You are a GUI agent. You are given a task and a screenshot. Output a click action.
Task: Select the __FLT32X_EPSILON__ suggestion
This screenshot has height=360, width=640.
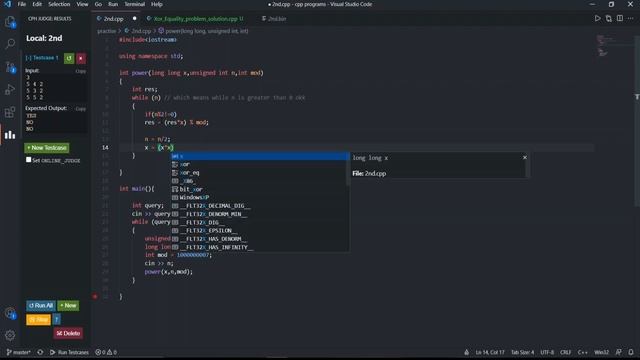pyautogui.click(x=260, y=231)
